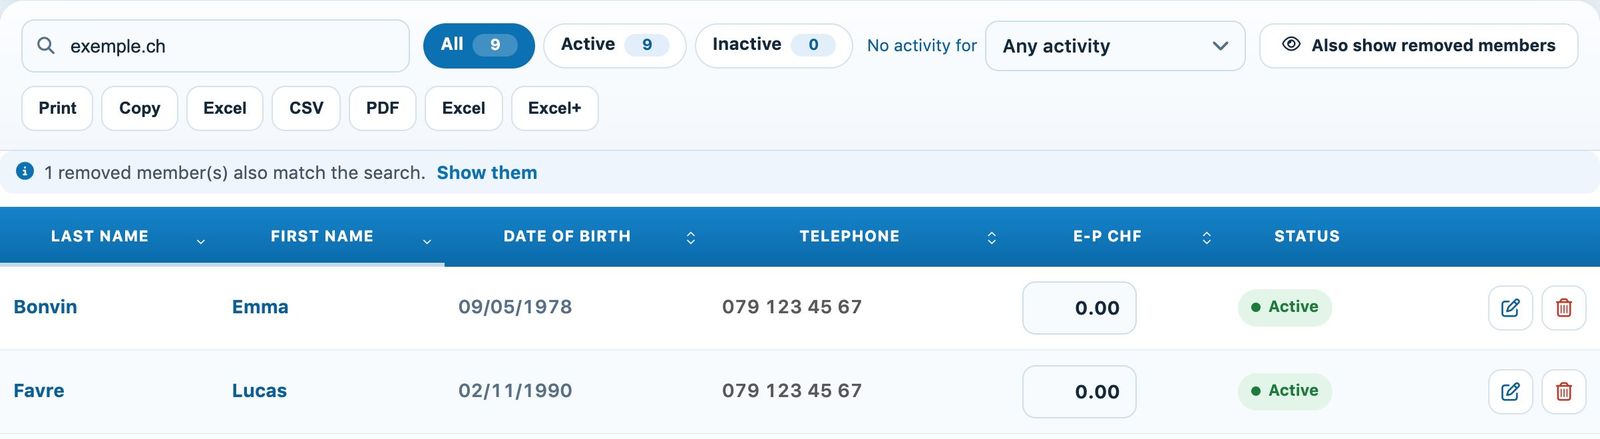This screenshot has width=1600, height=439.
Task: Filter list to Active members
Action: [614, 45]
